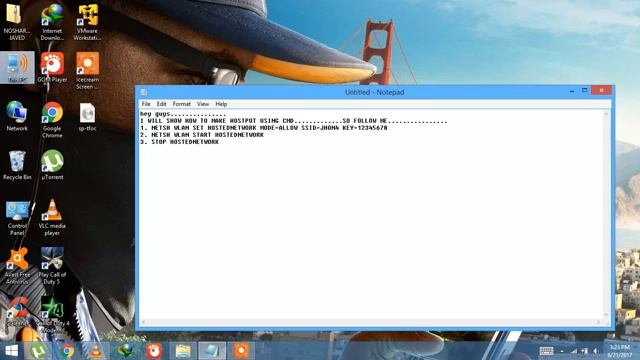This screenshot has height=360, width=640.
Task: Open the Recycle Bin
Action: pyautogui.click(x=17, y=165)
